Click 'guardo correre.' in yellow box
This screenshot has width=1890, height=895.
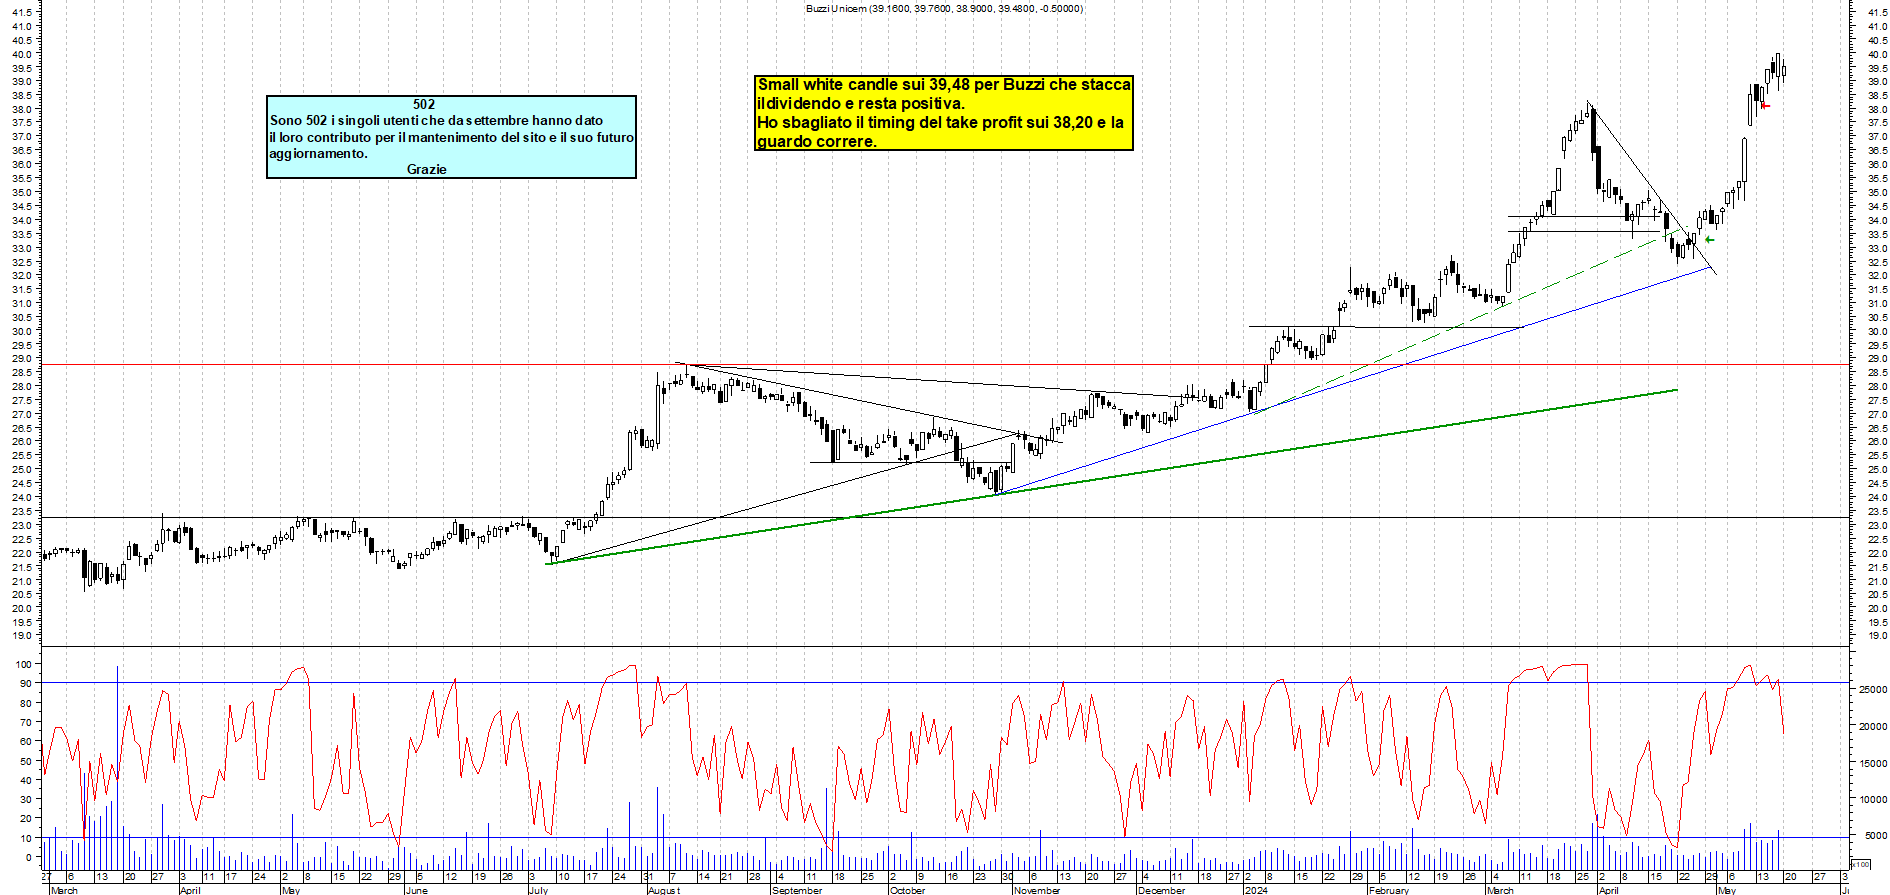click(817, 141)
